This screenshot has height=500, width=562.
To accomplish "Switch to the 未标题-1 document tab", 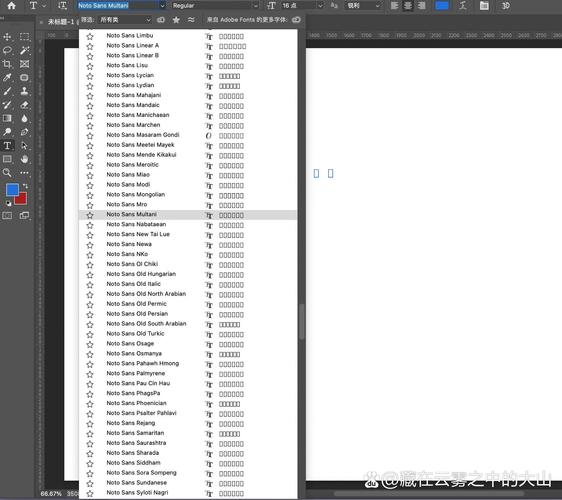I will click(x=61, y=22).
